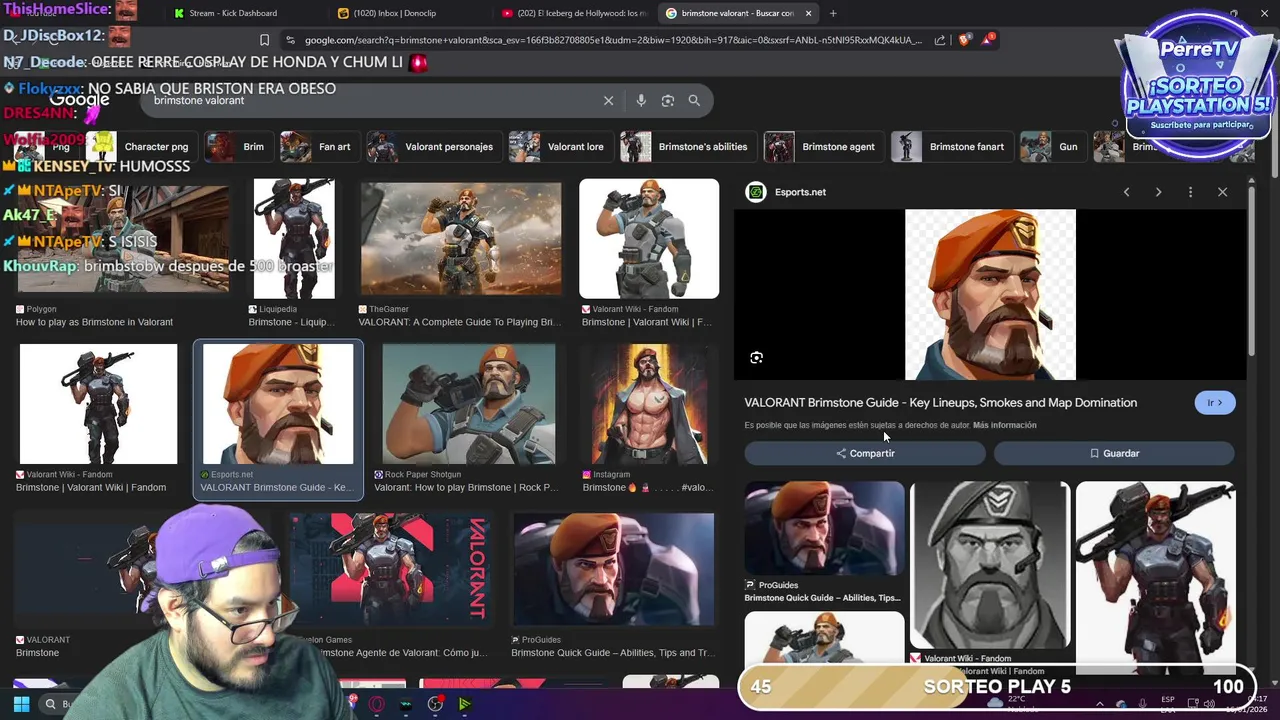Viewport: 1280px width, 720px height.
Task: Open VALORANT Brimstone Guide title link
Action: 940,403
